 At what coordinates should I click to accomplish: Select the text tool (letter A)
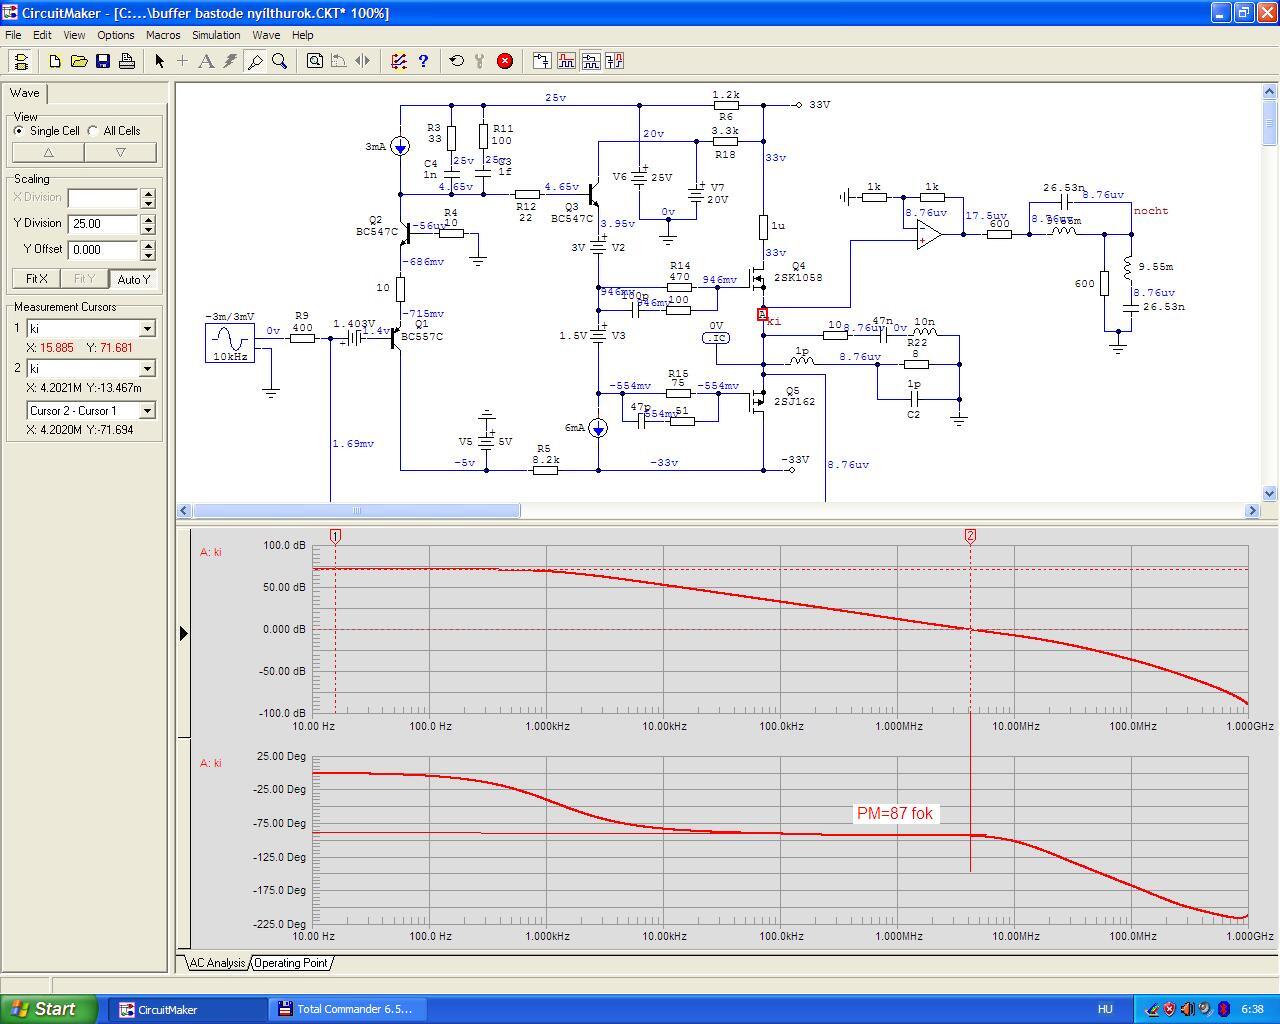coord(206,61)
